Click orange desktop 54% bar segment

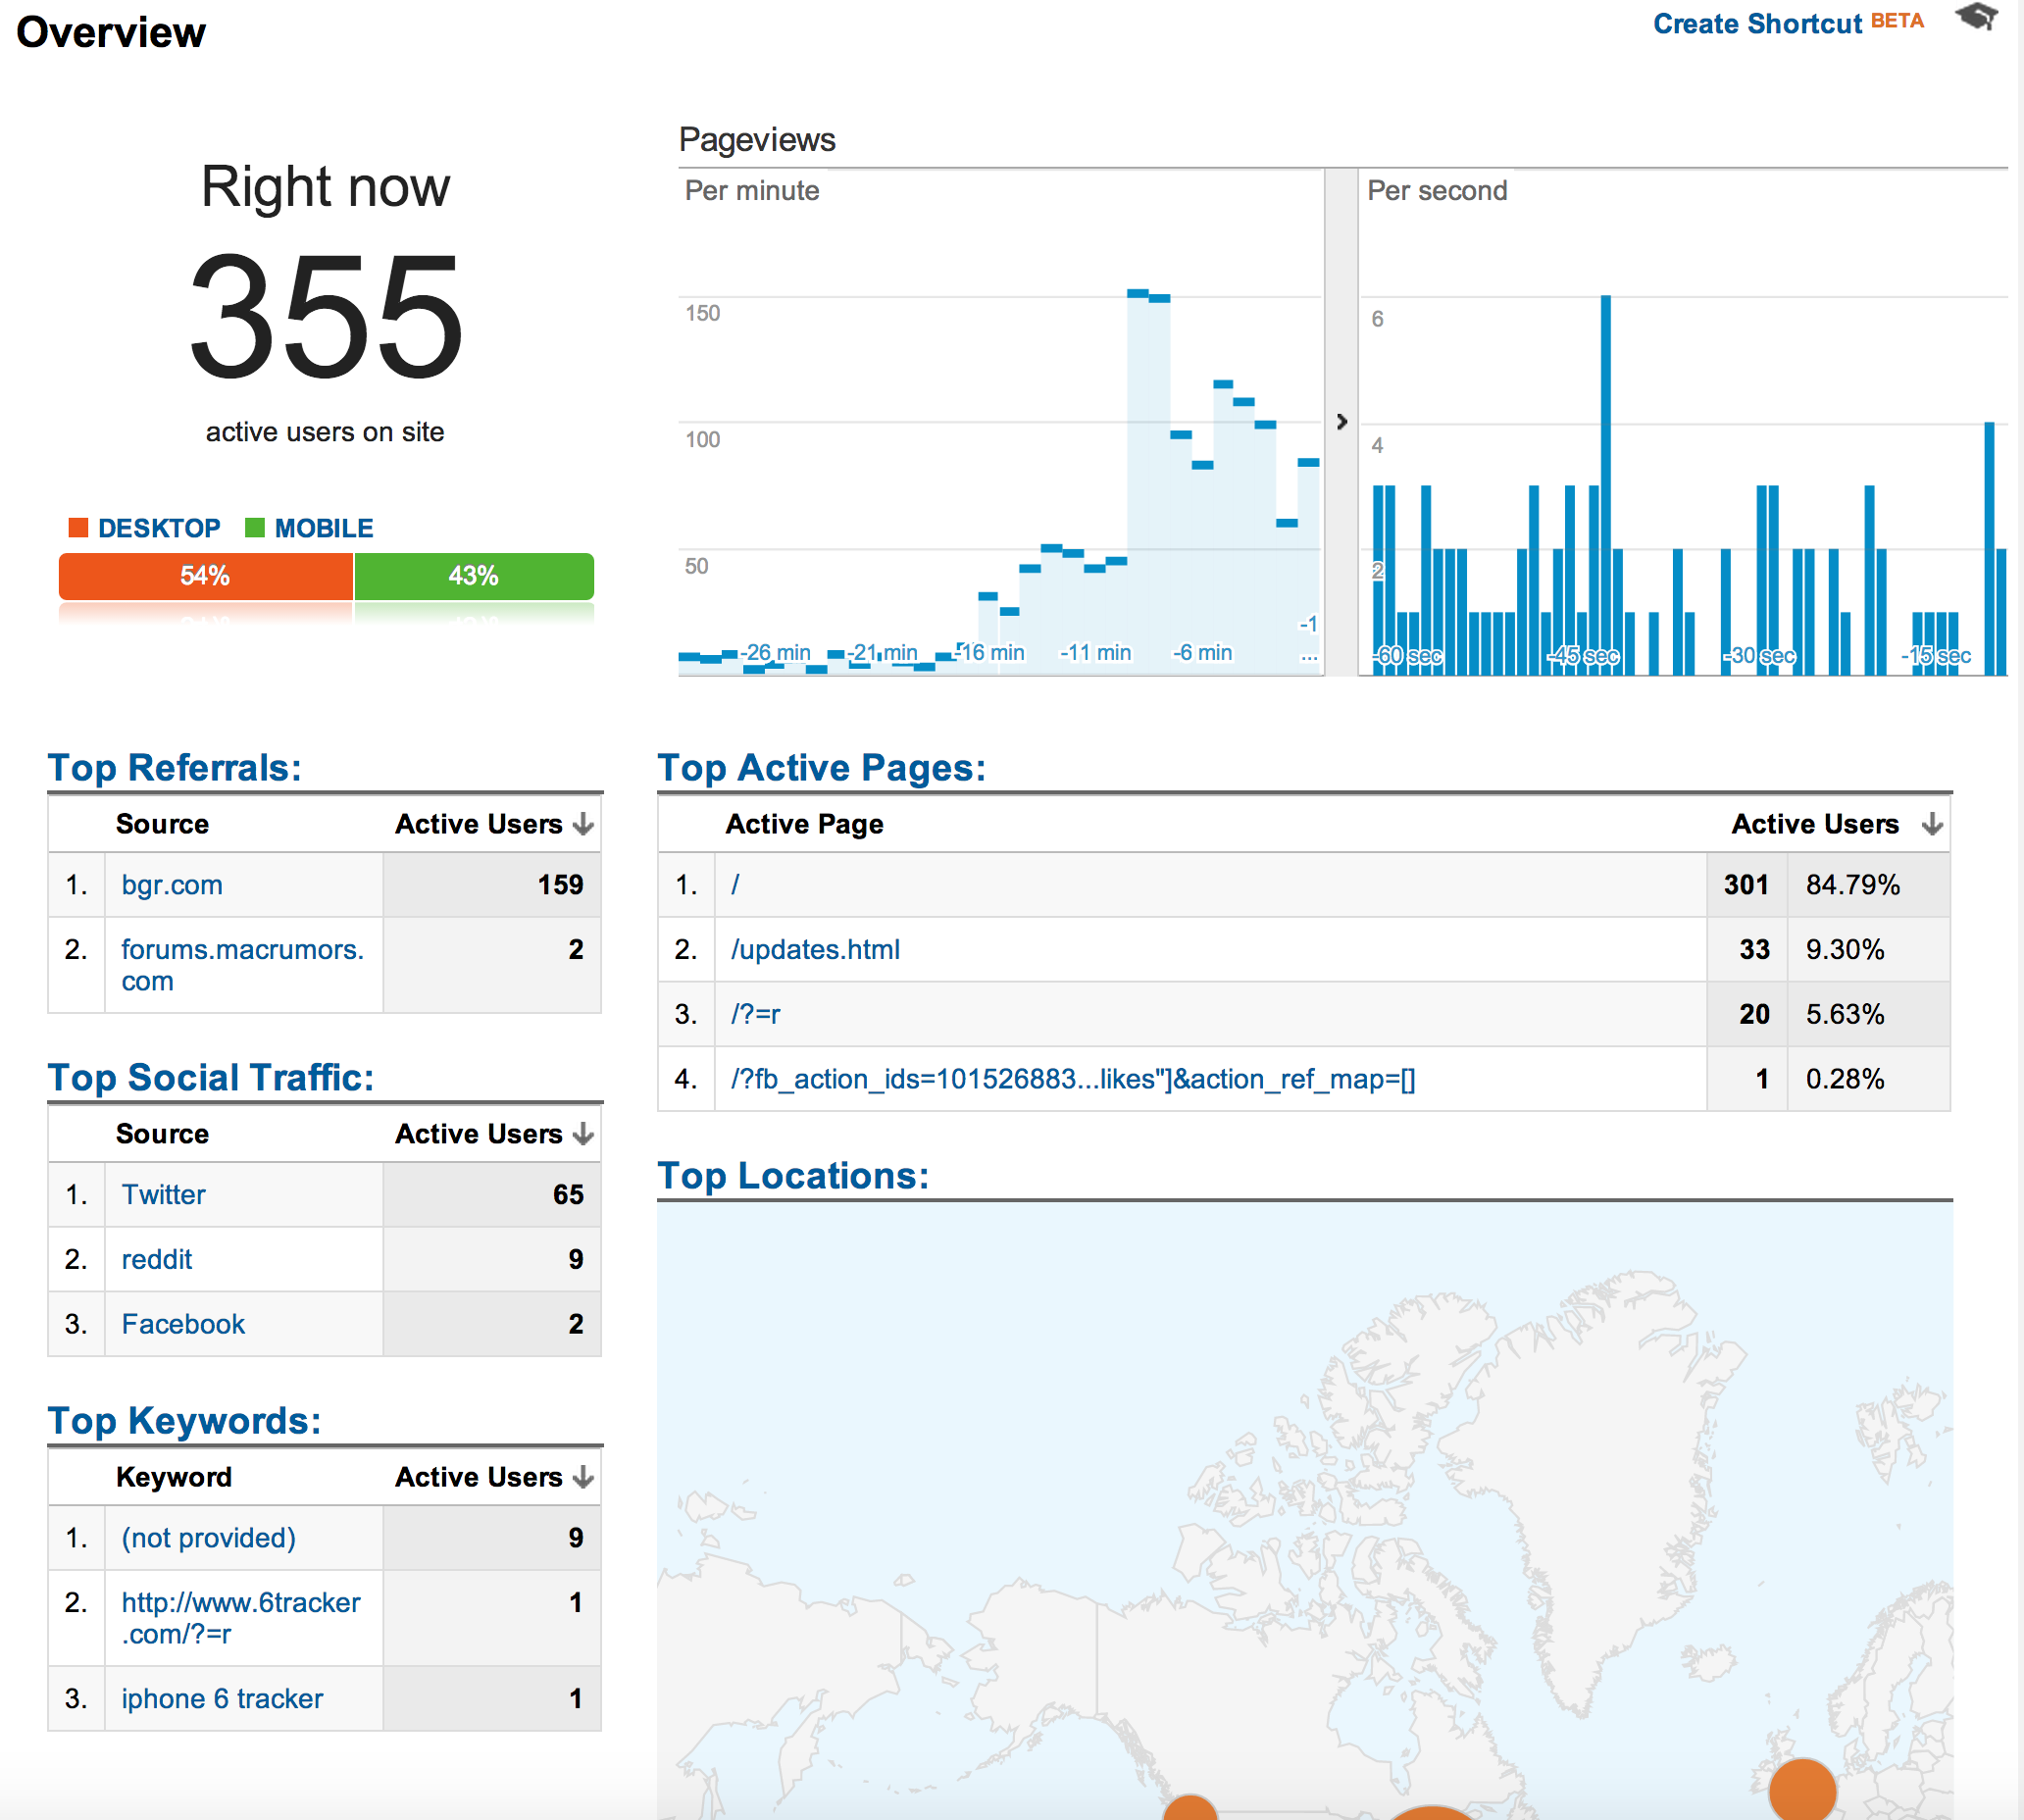pos(205,576)
